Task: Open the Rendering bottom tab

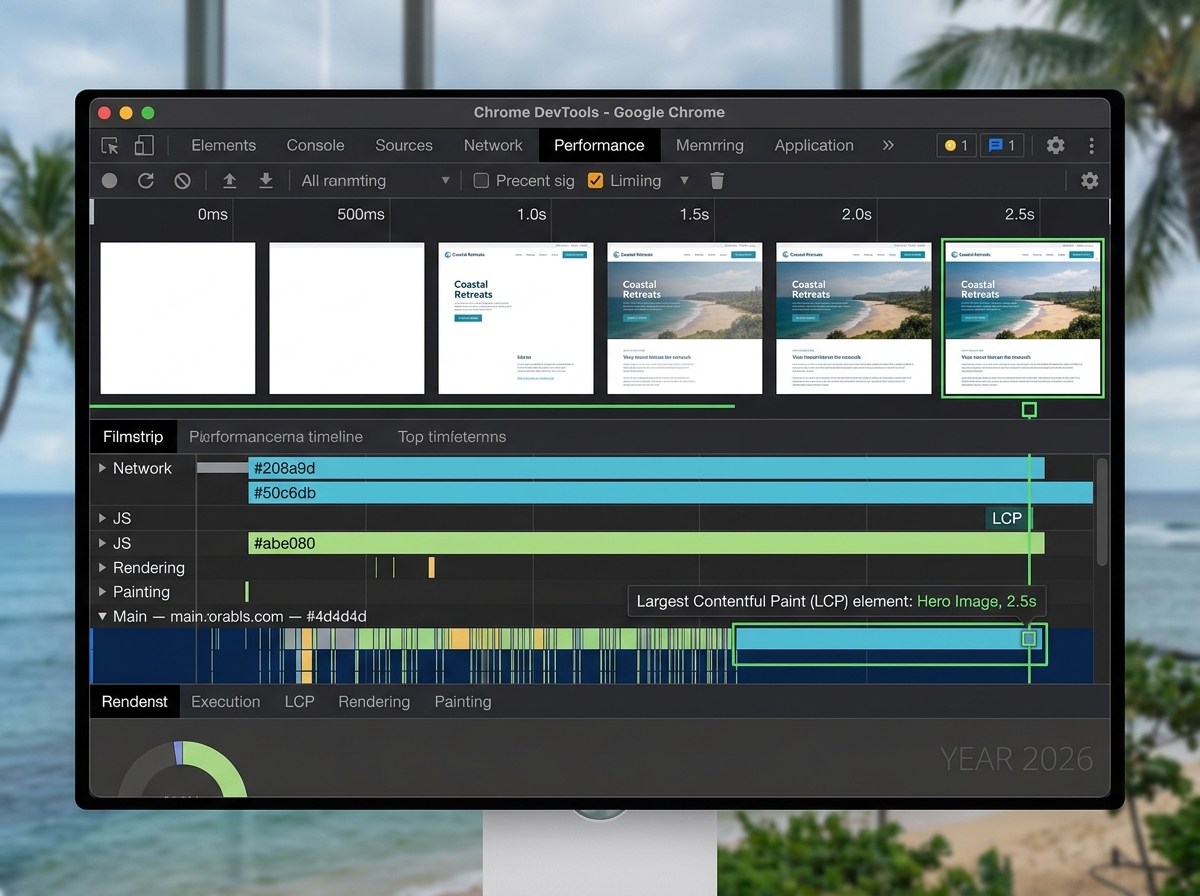Action: pyautogui.click(x=374, y=702)
